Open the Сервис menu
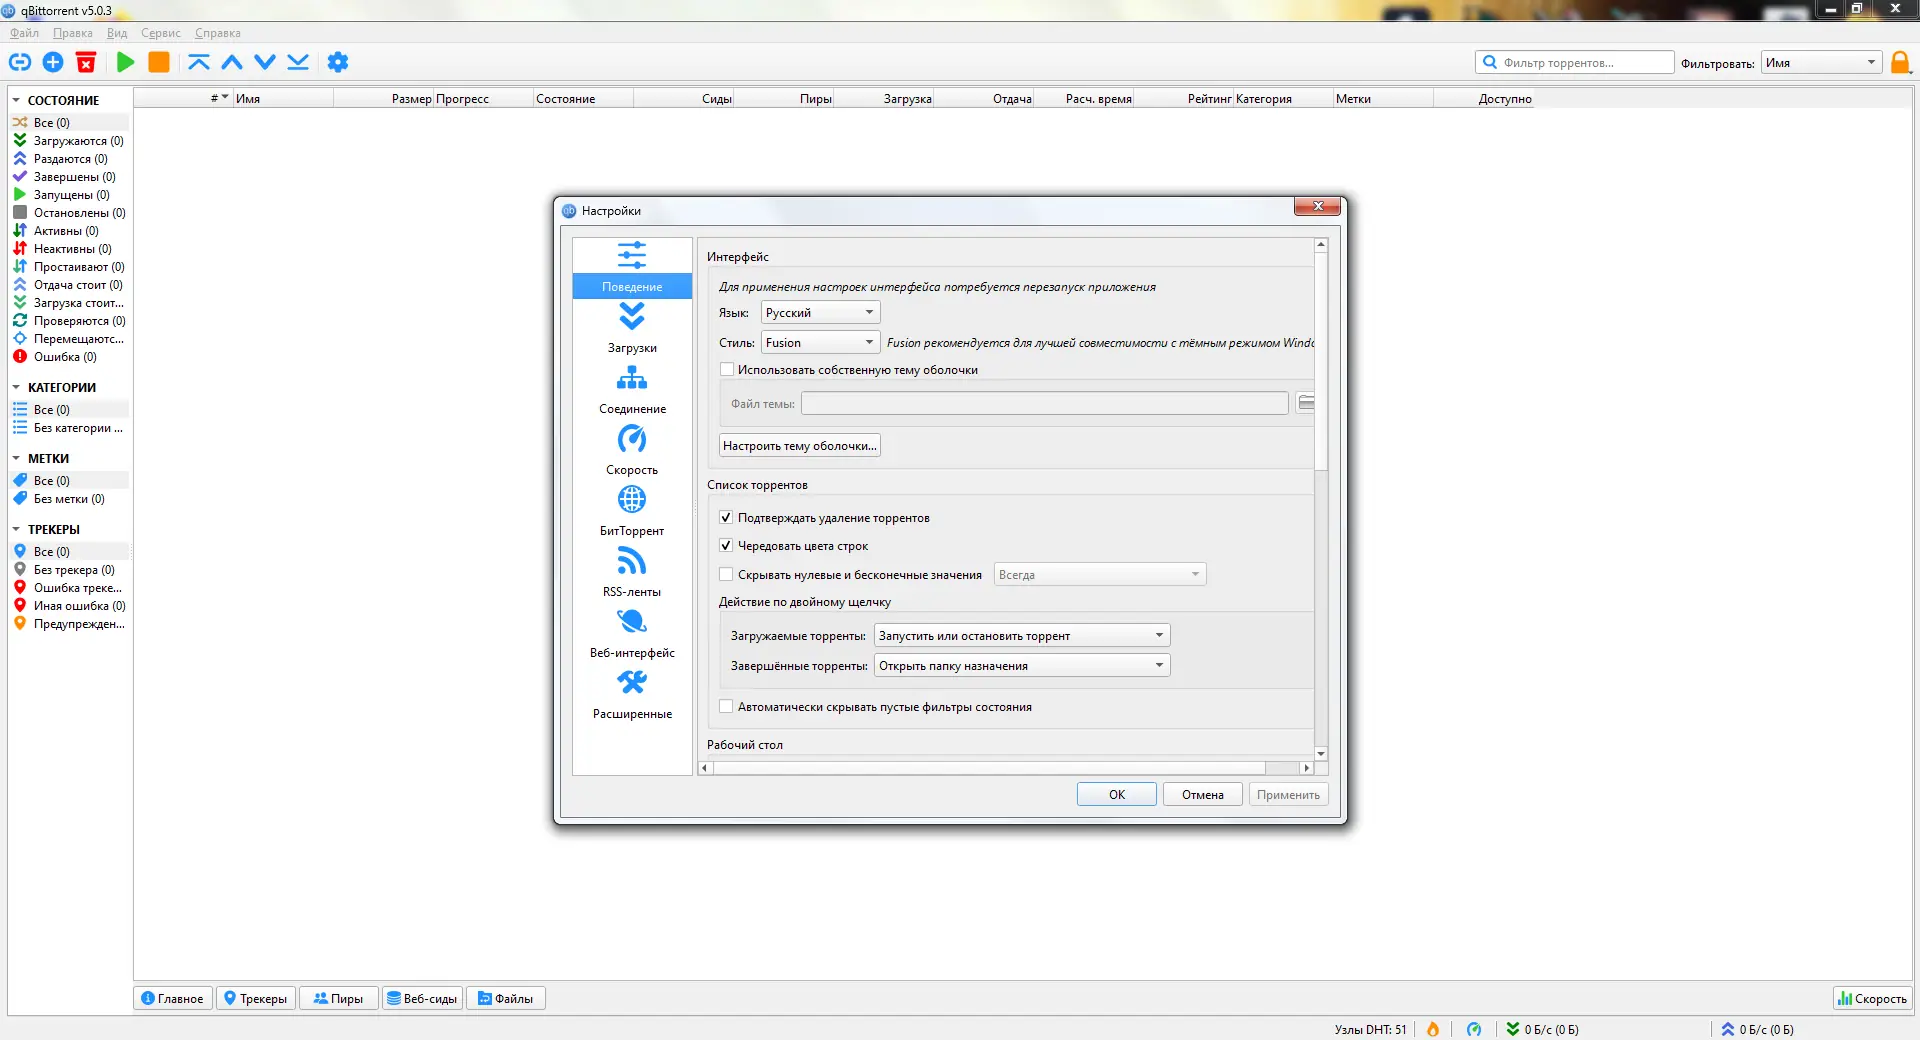 coord(160,33)
